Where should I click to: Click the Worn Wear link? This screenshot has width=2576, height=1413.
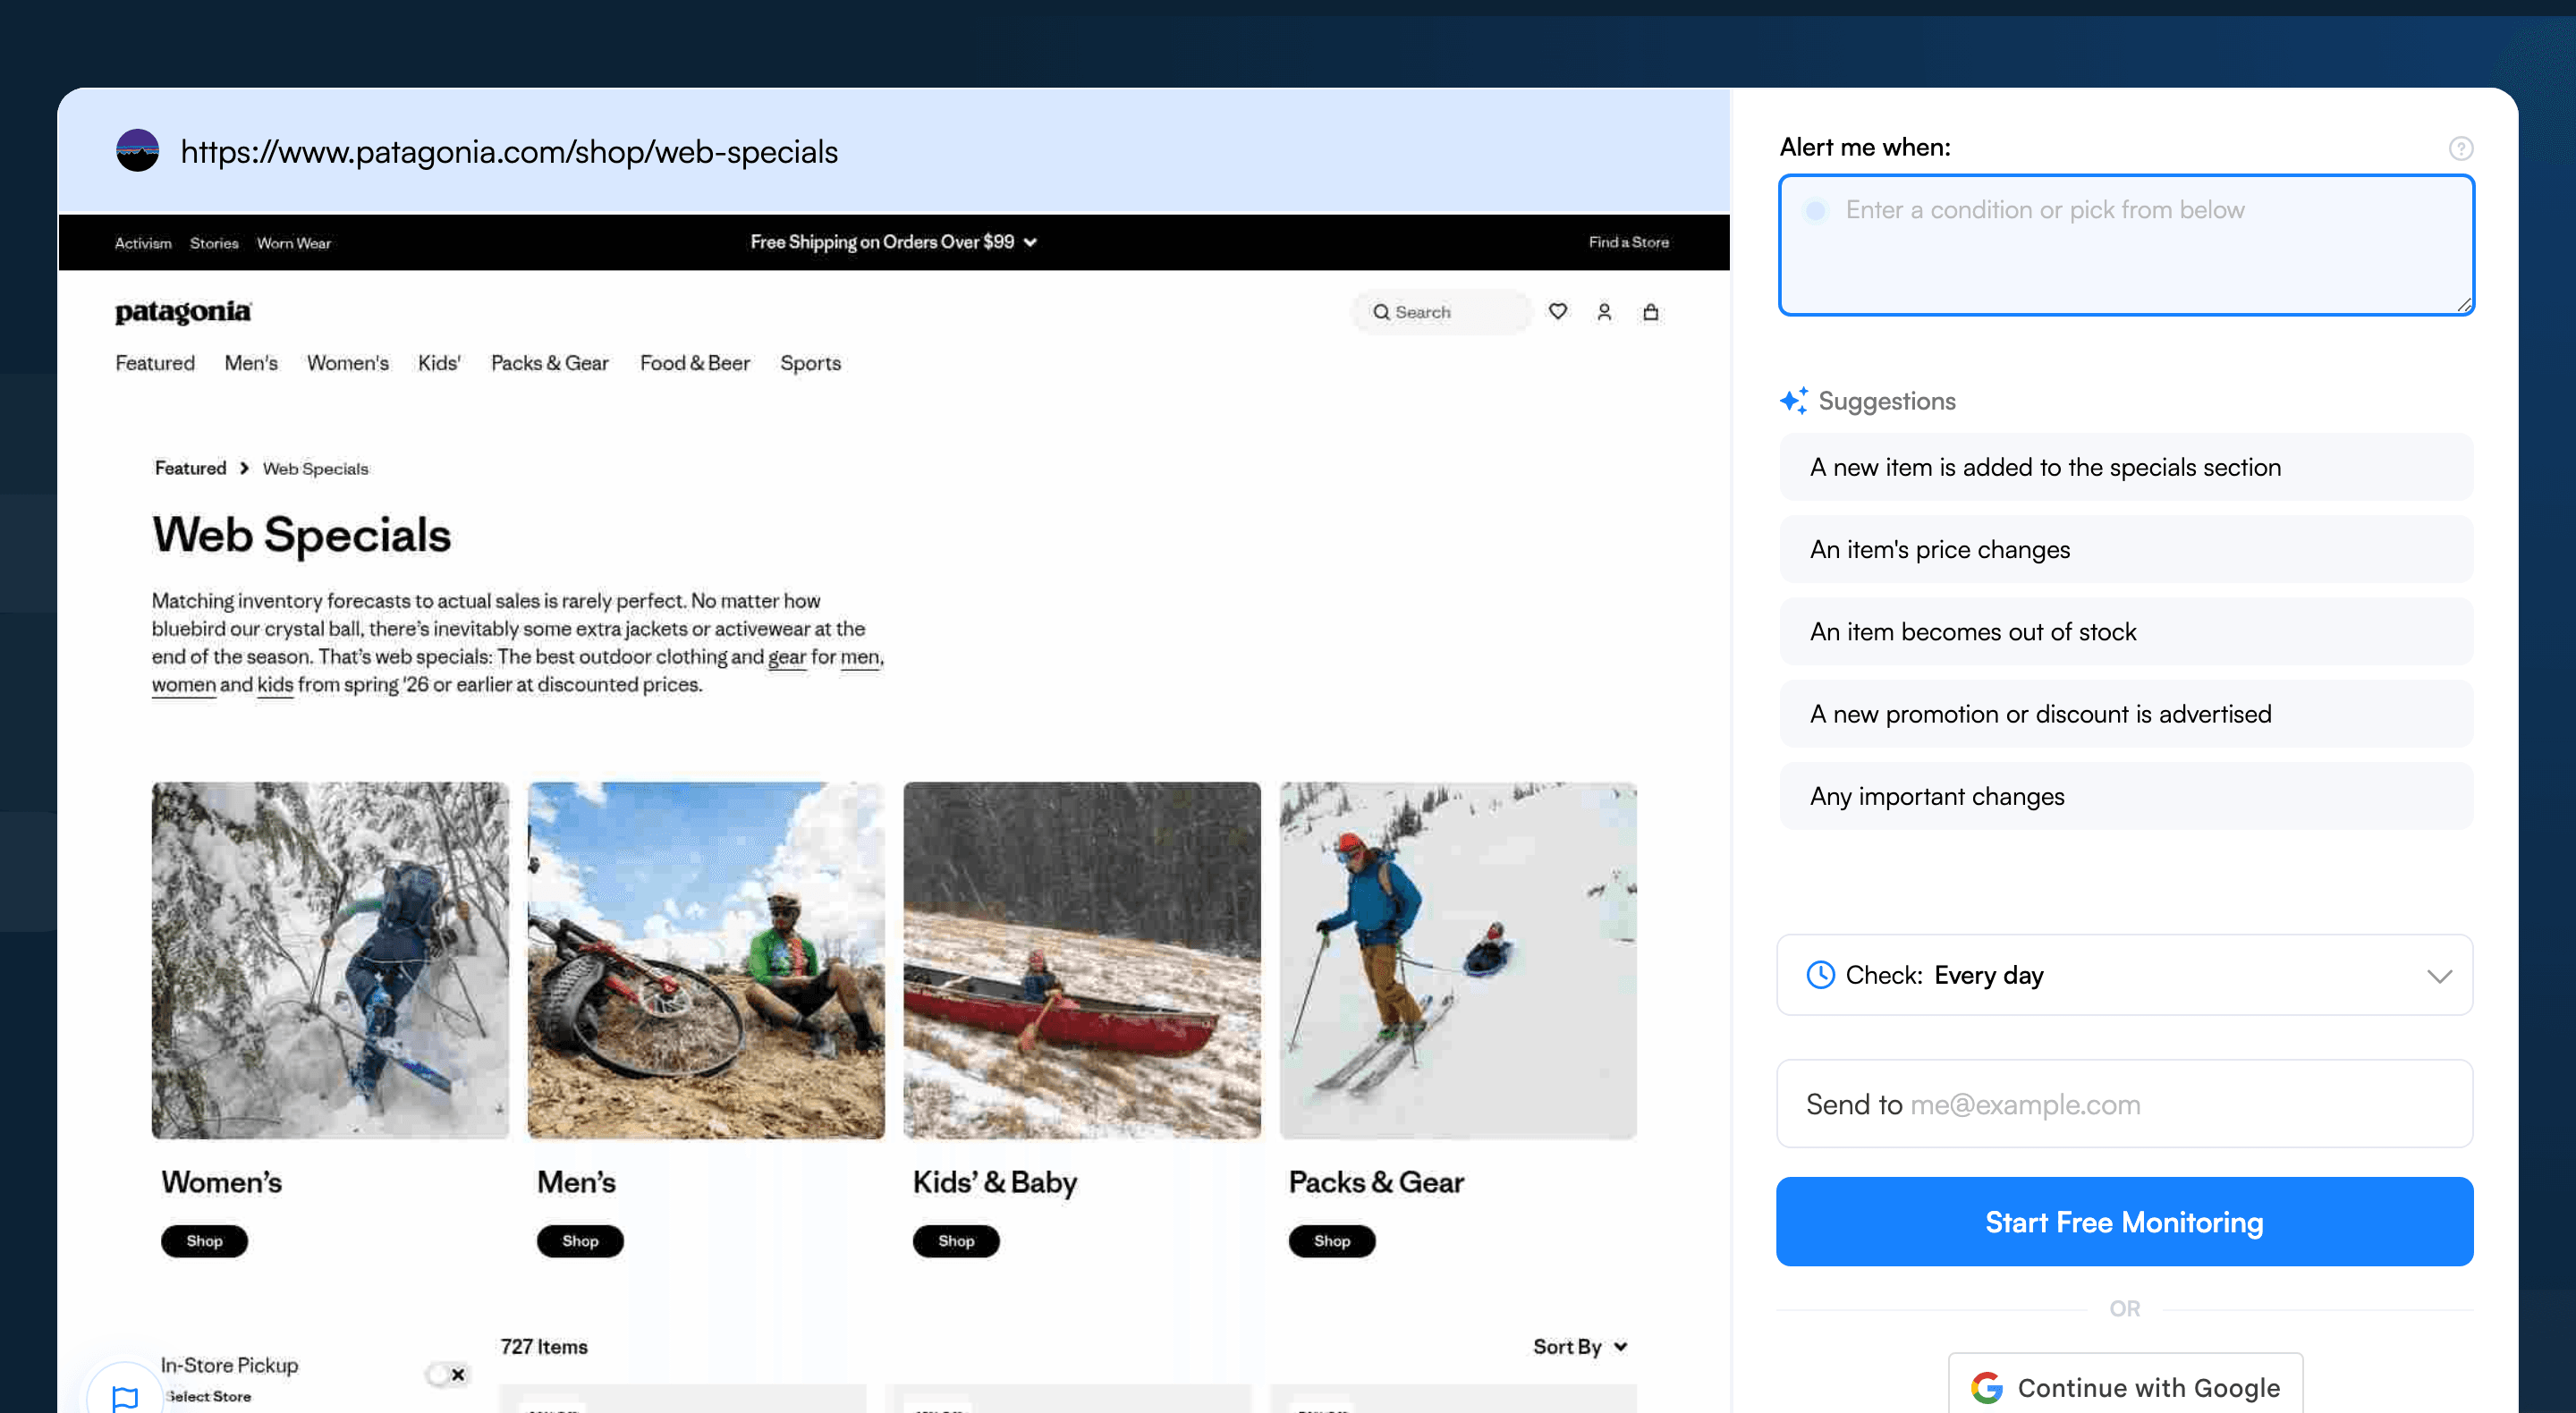[x=294, y=243]
